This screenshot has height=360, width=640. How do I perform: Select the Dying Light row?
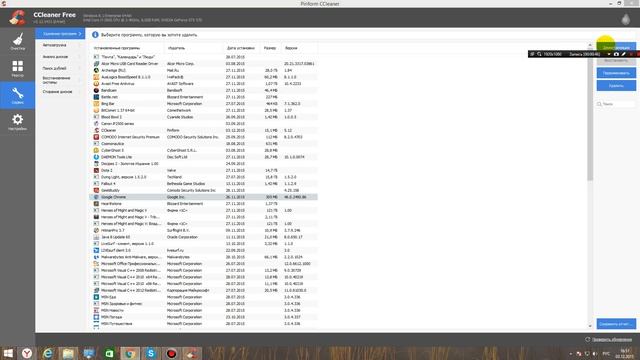point(203,177)
